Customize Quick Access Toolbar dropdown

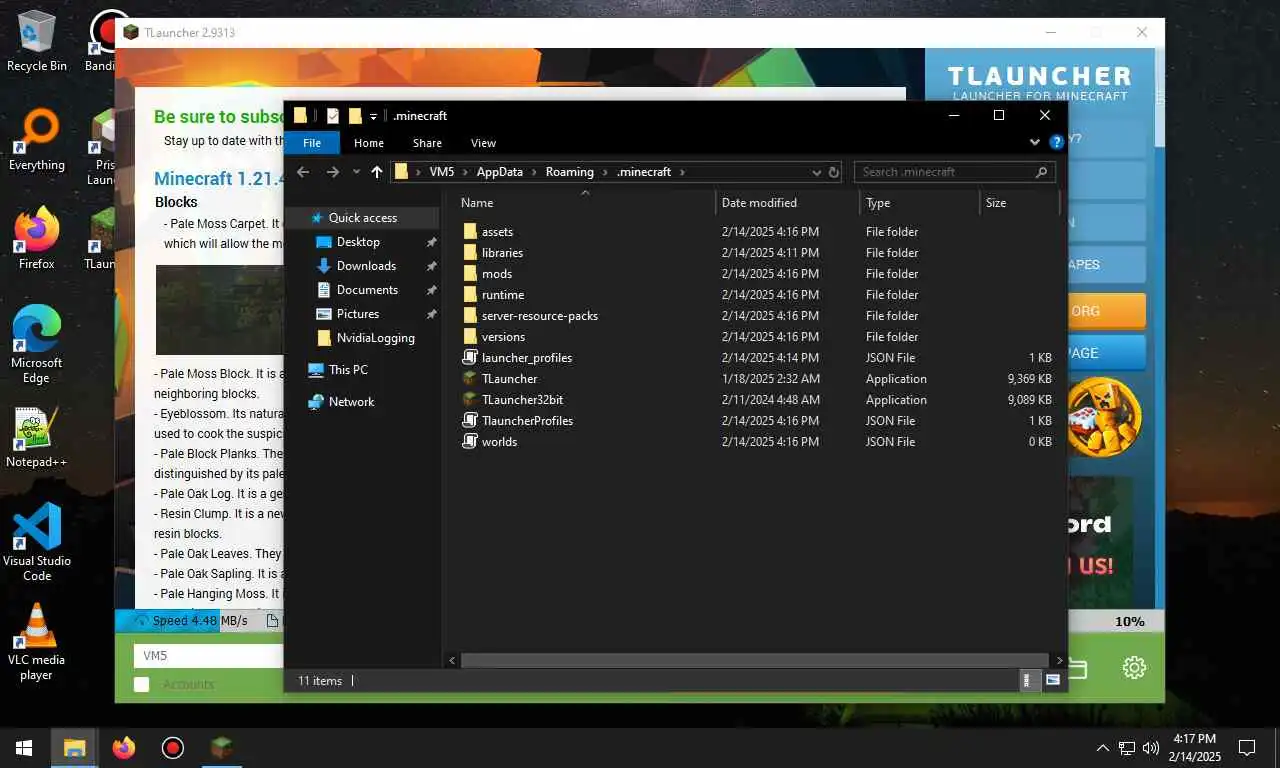point(373,116)
